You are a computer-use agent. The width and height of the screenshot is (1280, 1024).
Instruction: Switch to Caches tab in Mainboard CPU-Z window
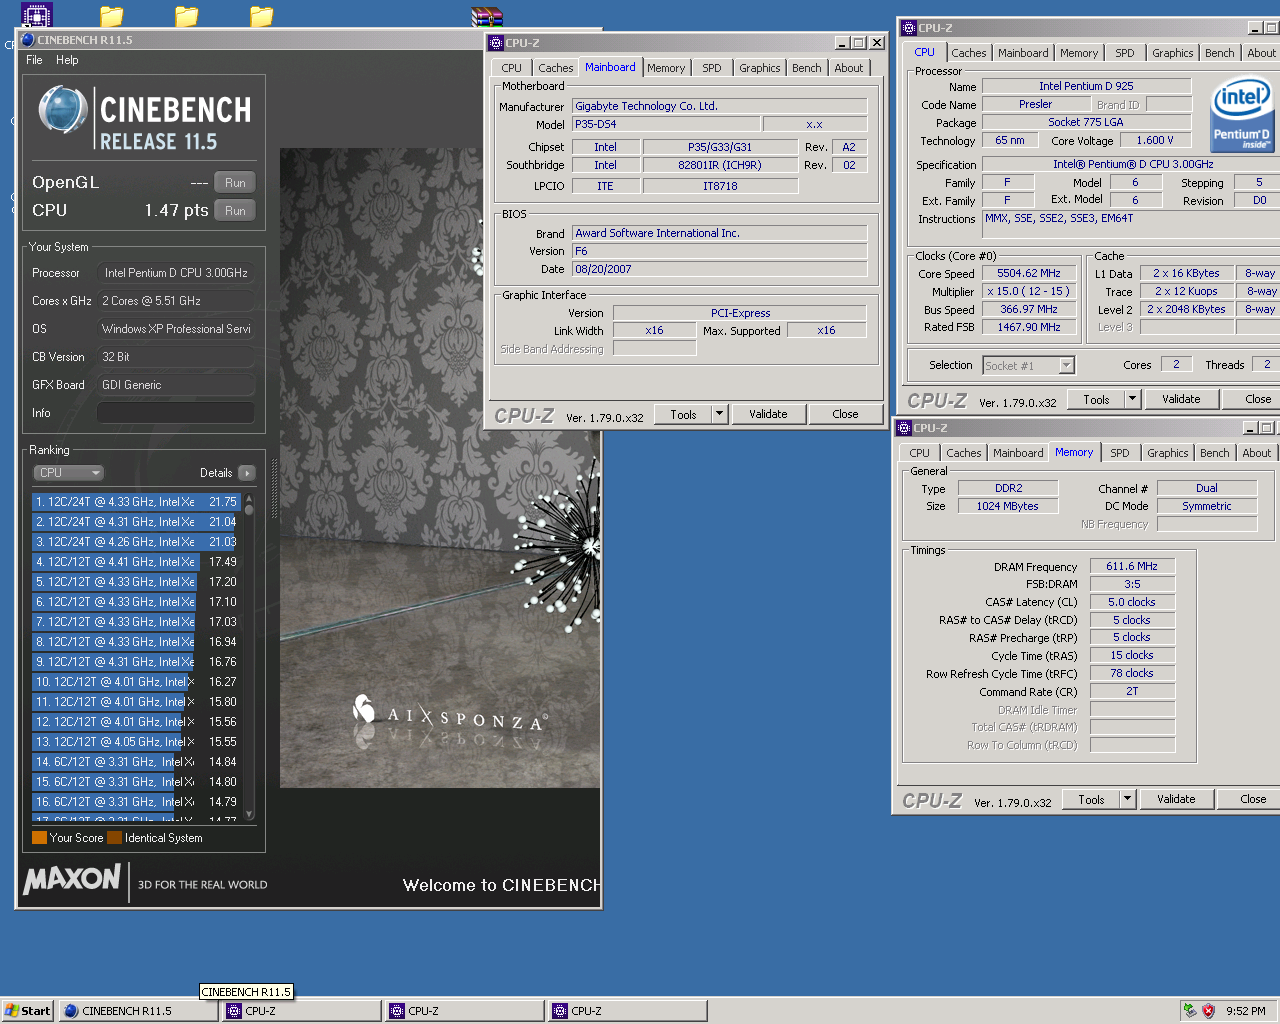pos(556,68)
